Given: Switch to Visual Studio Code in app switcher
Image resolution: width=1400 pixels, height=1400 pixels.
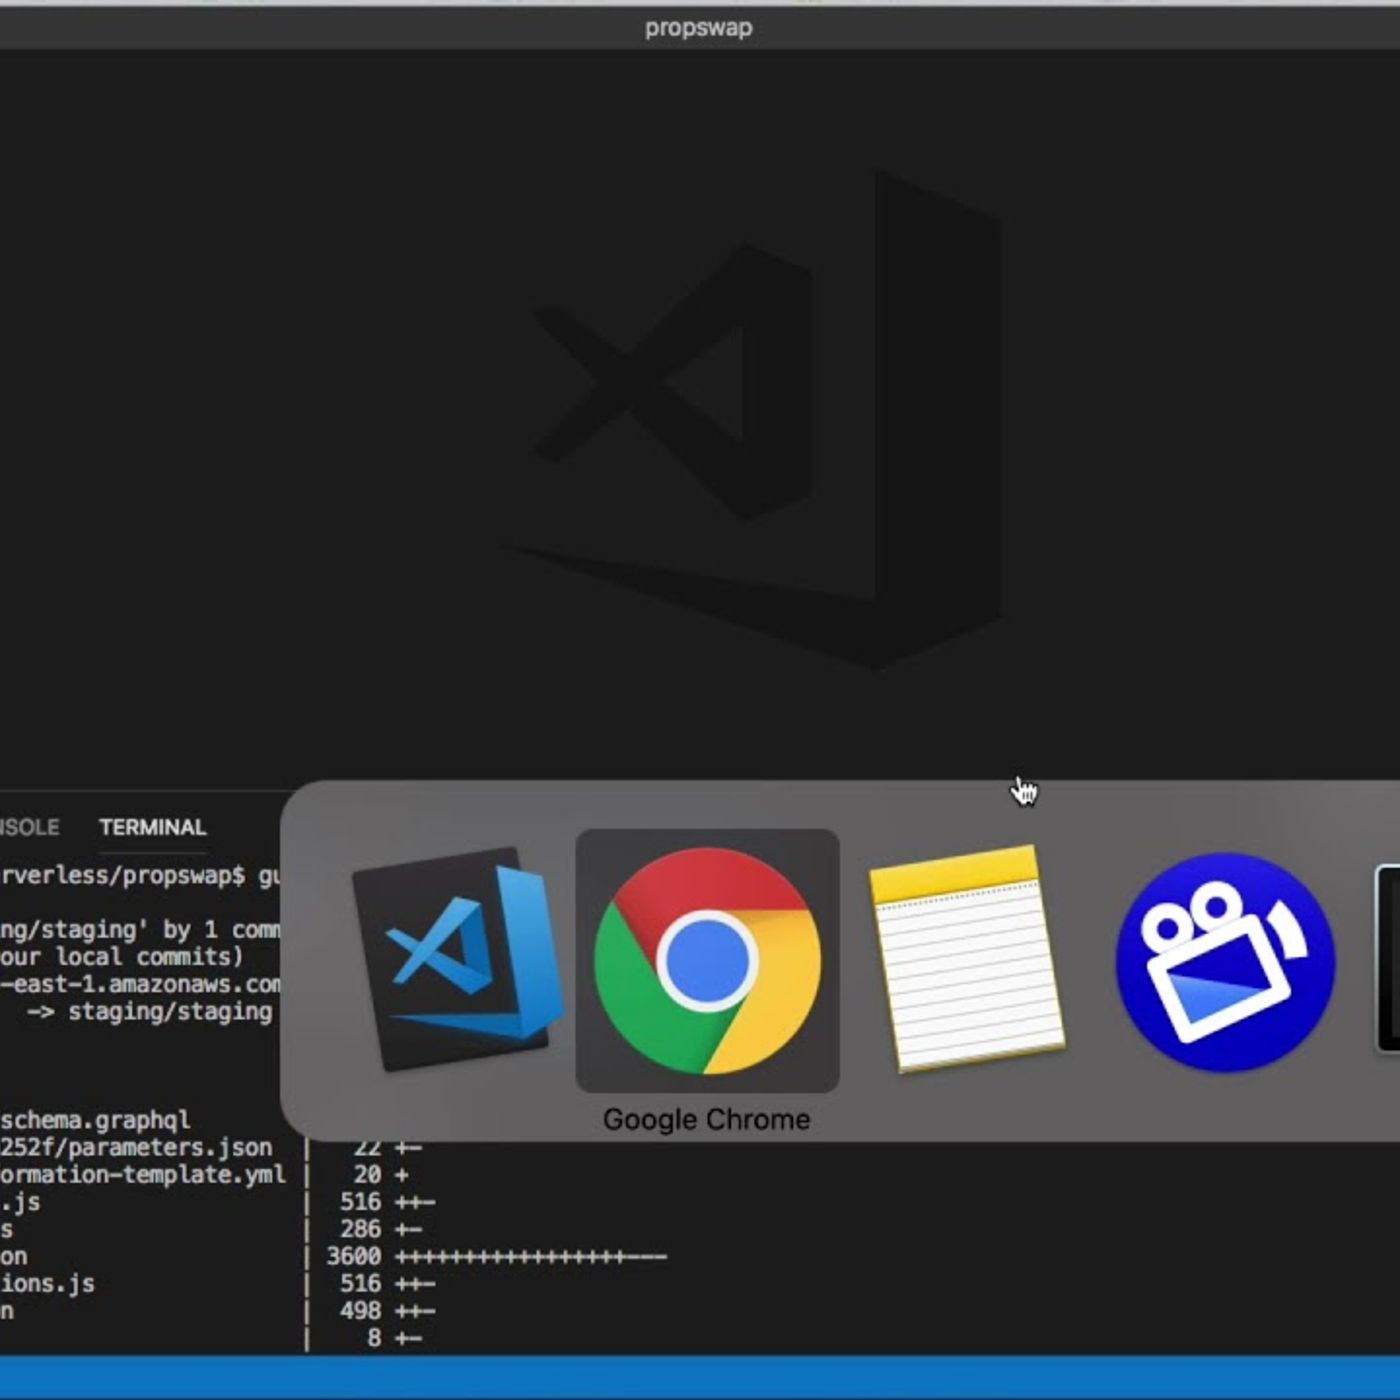Looking at the screenshot, I should coord(458,960).
